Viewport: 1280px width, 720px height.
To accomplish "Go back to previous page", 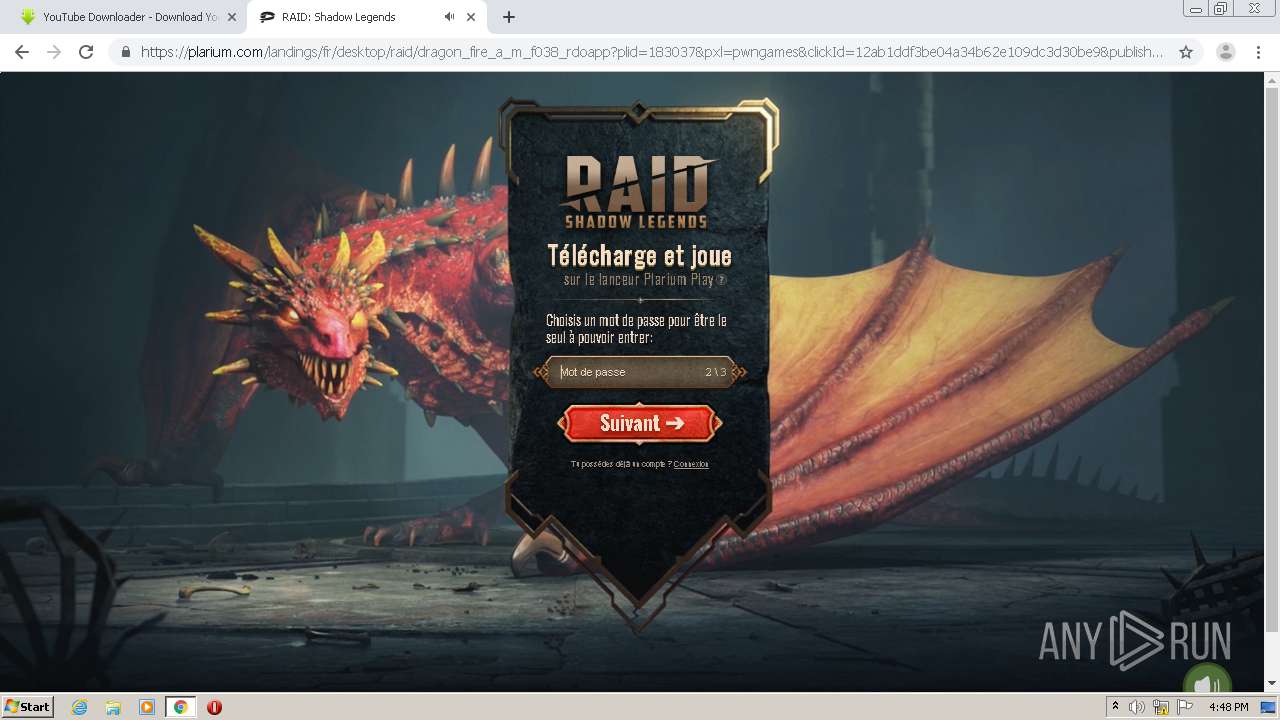I will (22, 52).
